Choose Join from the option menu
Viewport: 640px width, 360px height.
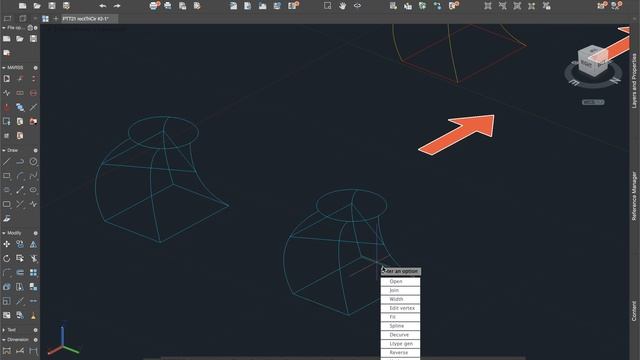tap(400, 290)
